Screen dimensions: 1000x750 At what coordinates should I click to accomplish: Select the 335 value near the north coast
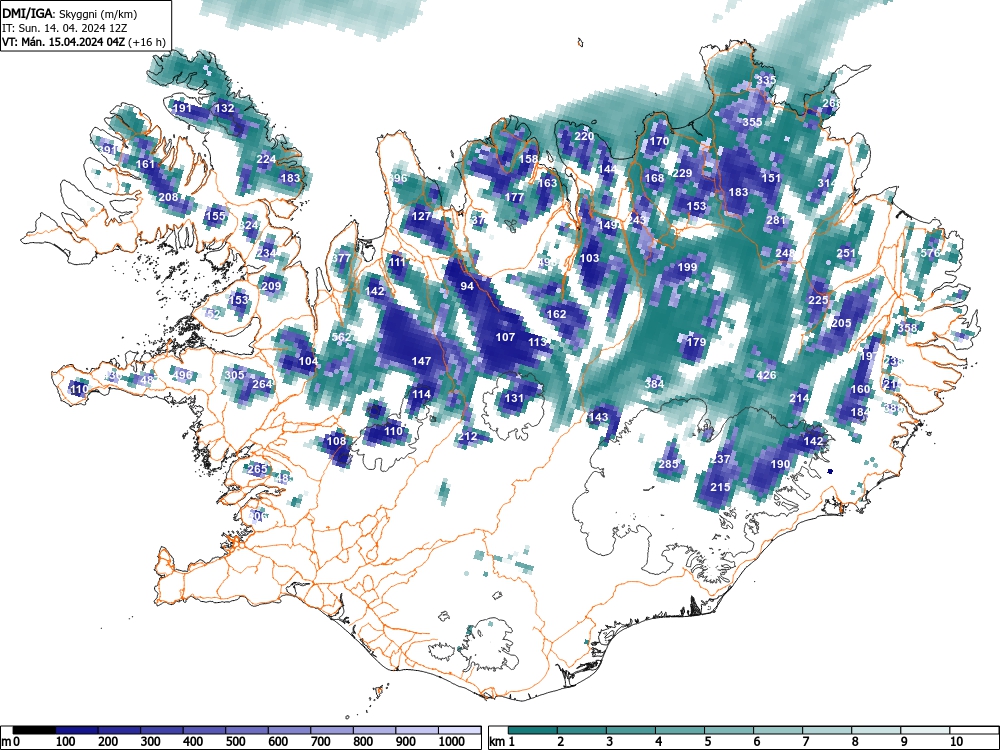click(x=767, y=80)
